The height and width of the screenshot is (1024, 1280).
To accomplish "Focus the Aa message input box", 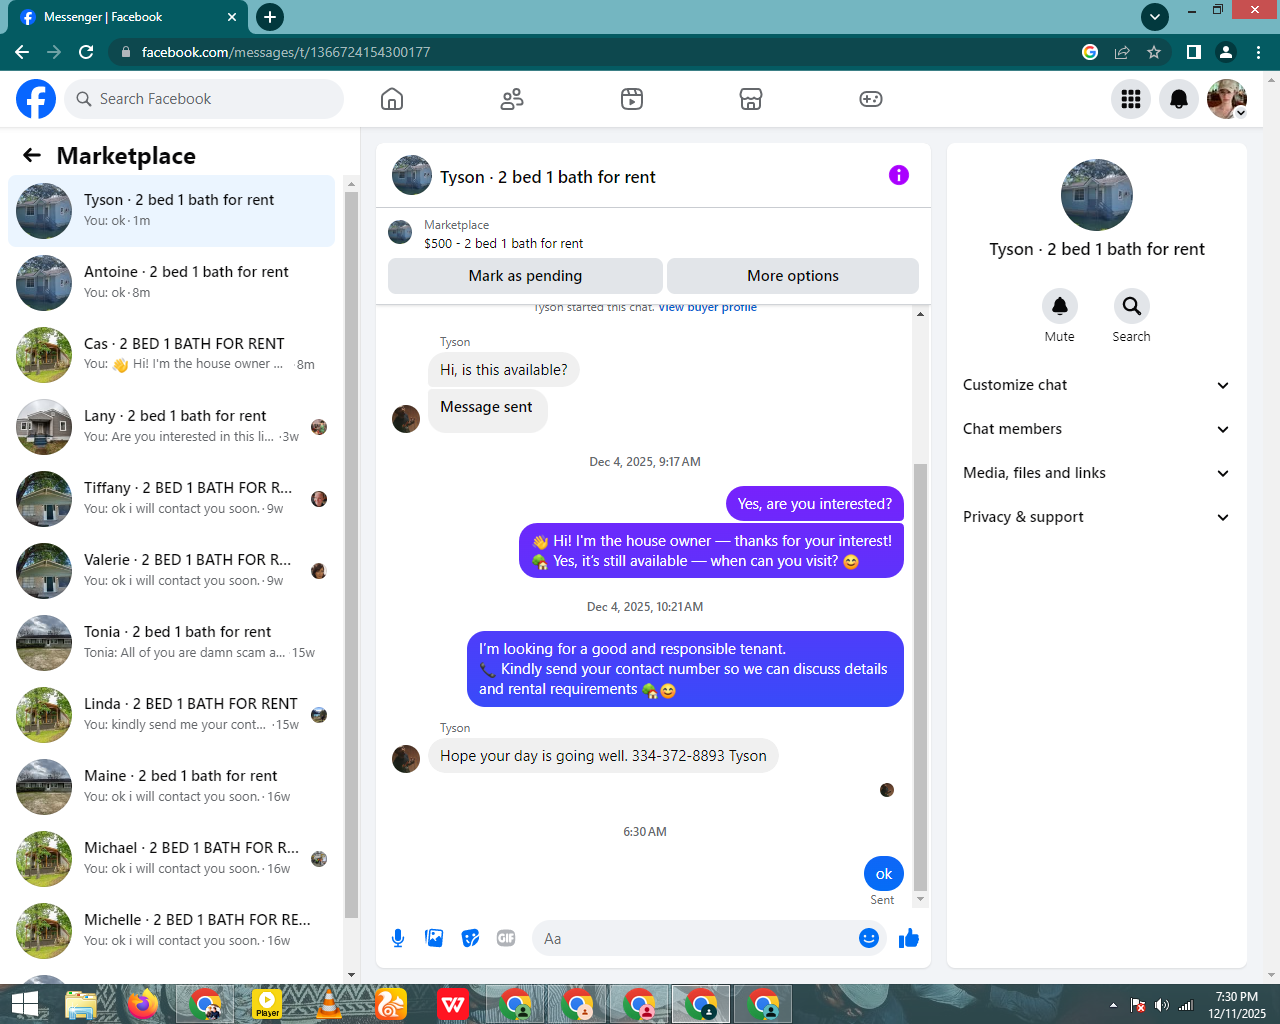I will click(x=695, y=938).
